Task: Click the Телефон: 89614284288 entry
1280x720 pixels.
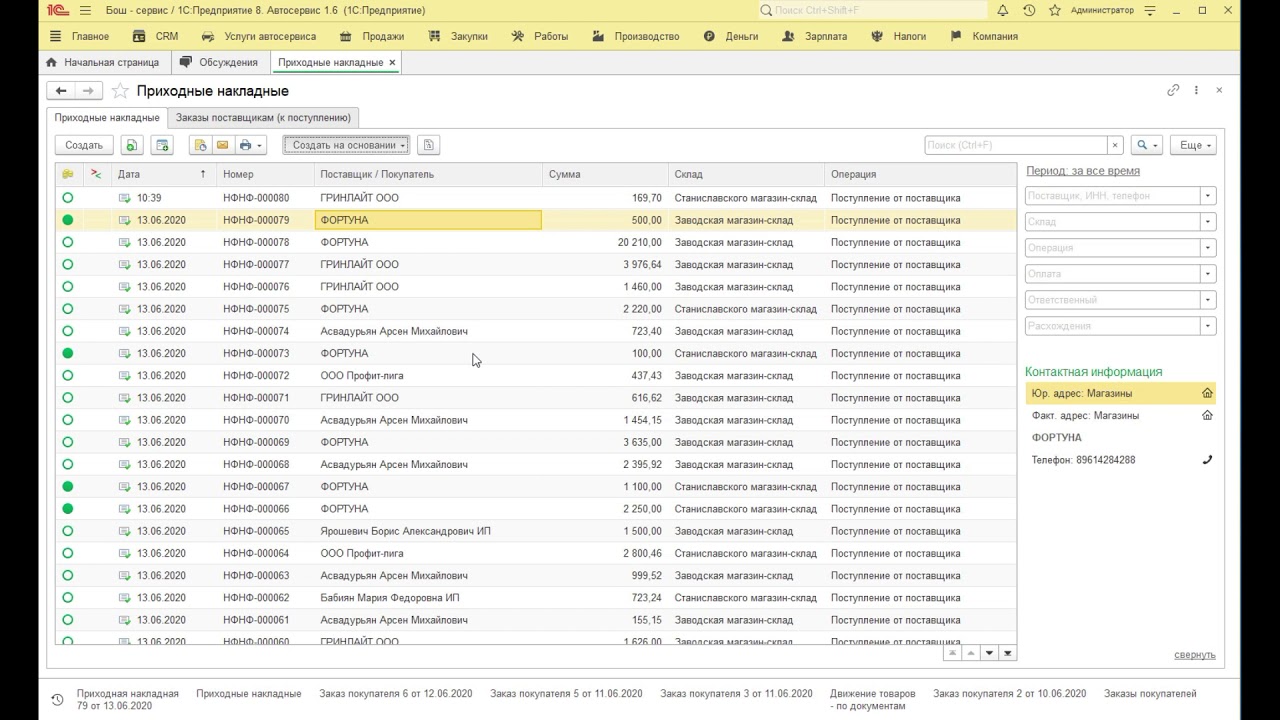Action: coord(1083,460)
